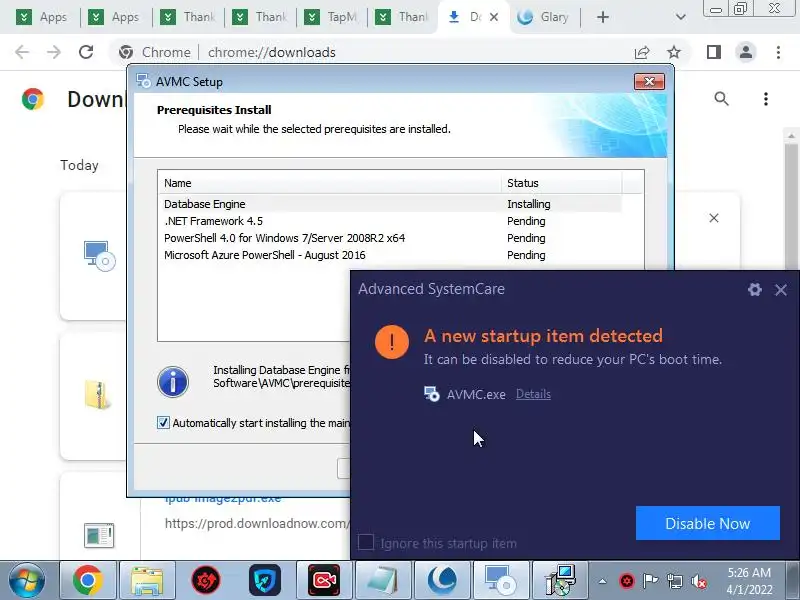Open the Windows Installer taskbar icon
This screenshot has width=800, height=600.
point(560,580)
